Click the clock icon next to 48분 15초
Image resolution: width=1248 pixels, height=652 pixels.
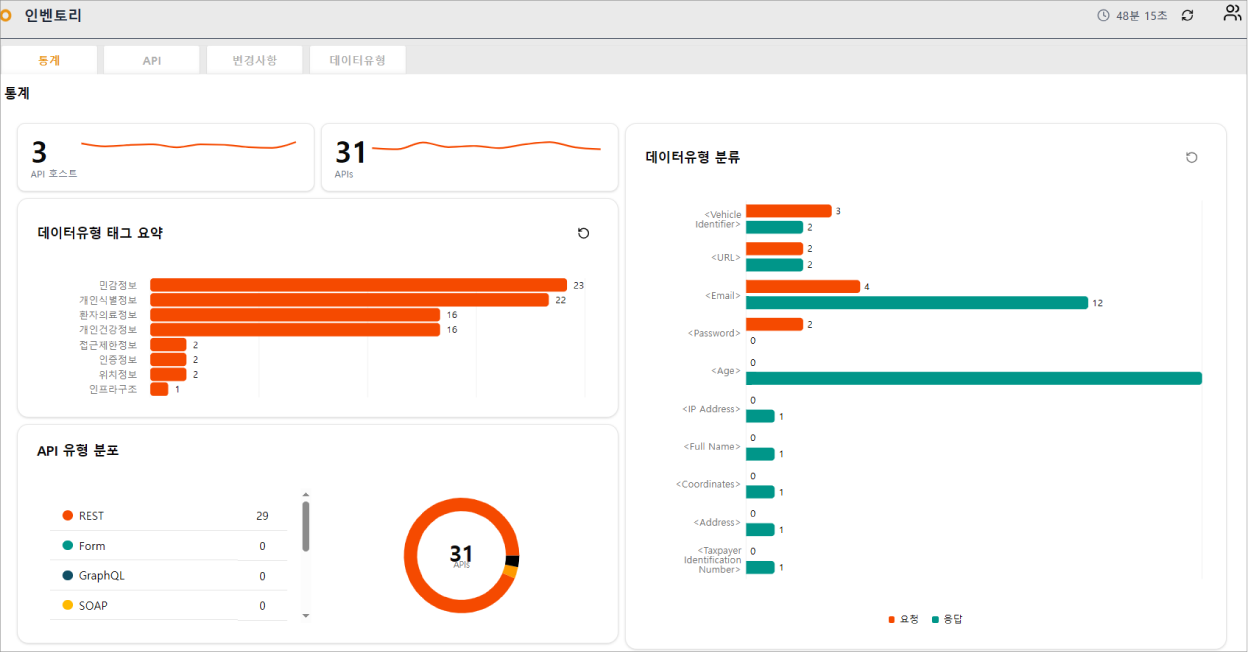pos(1104,15)
